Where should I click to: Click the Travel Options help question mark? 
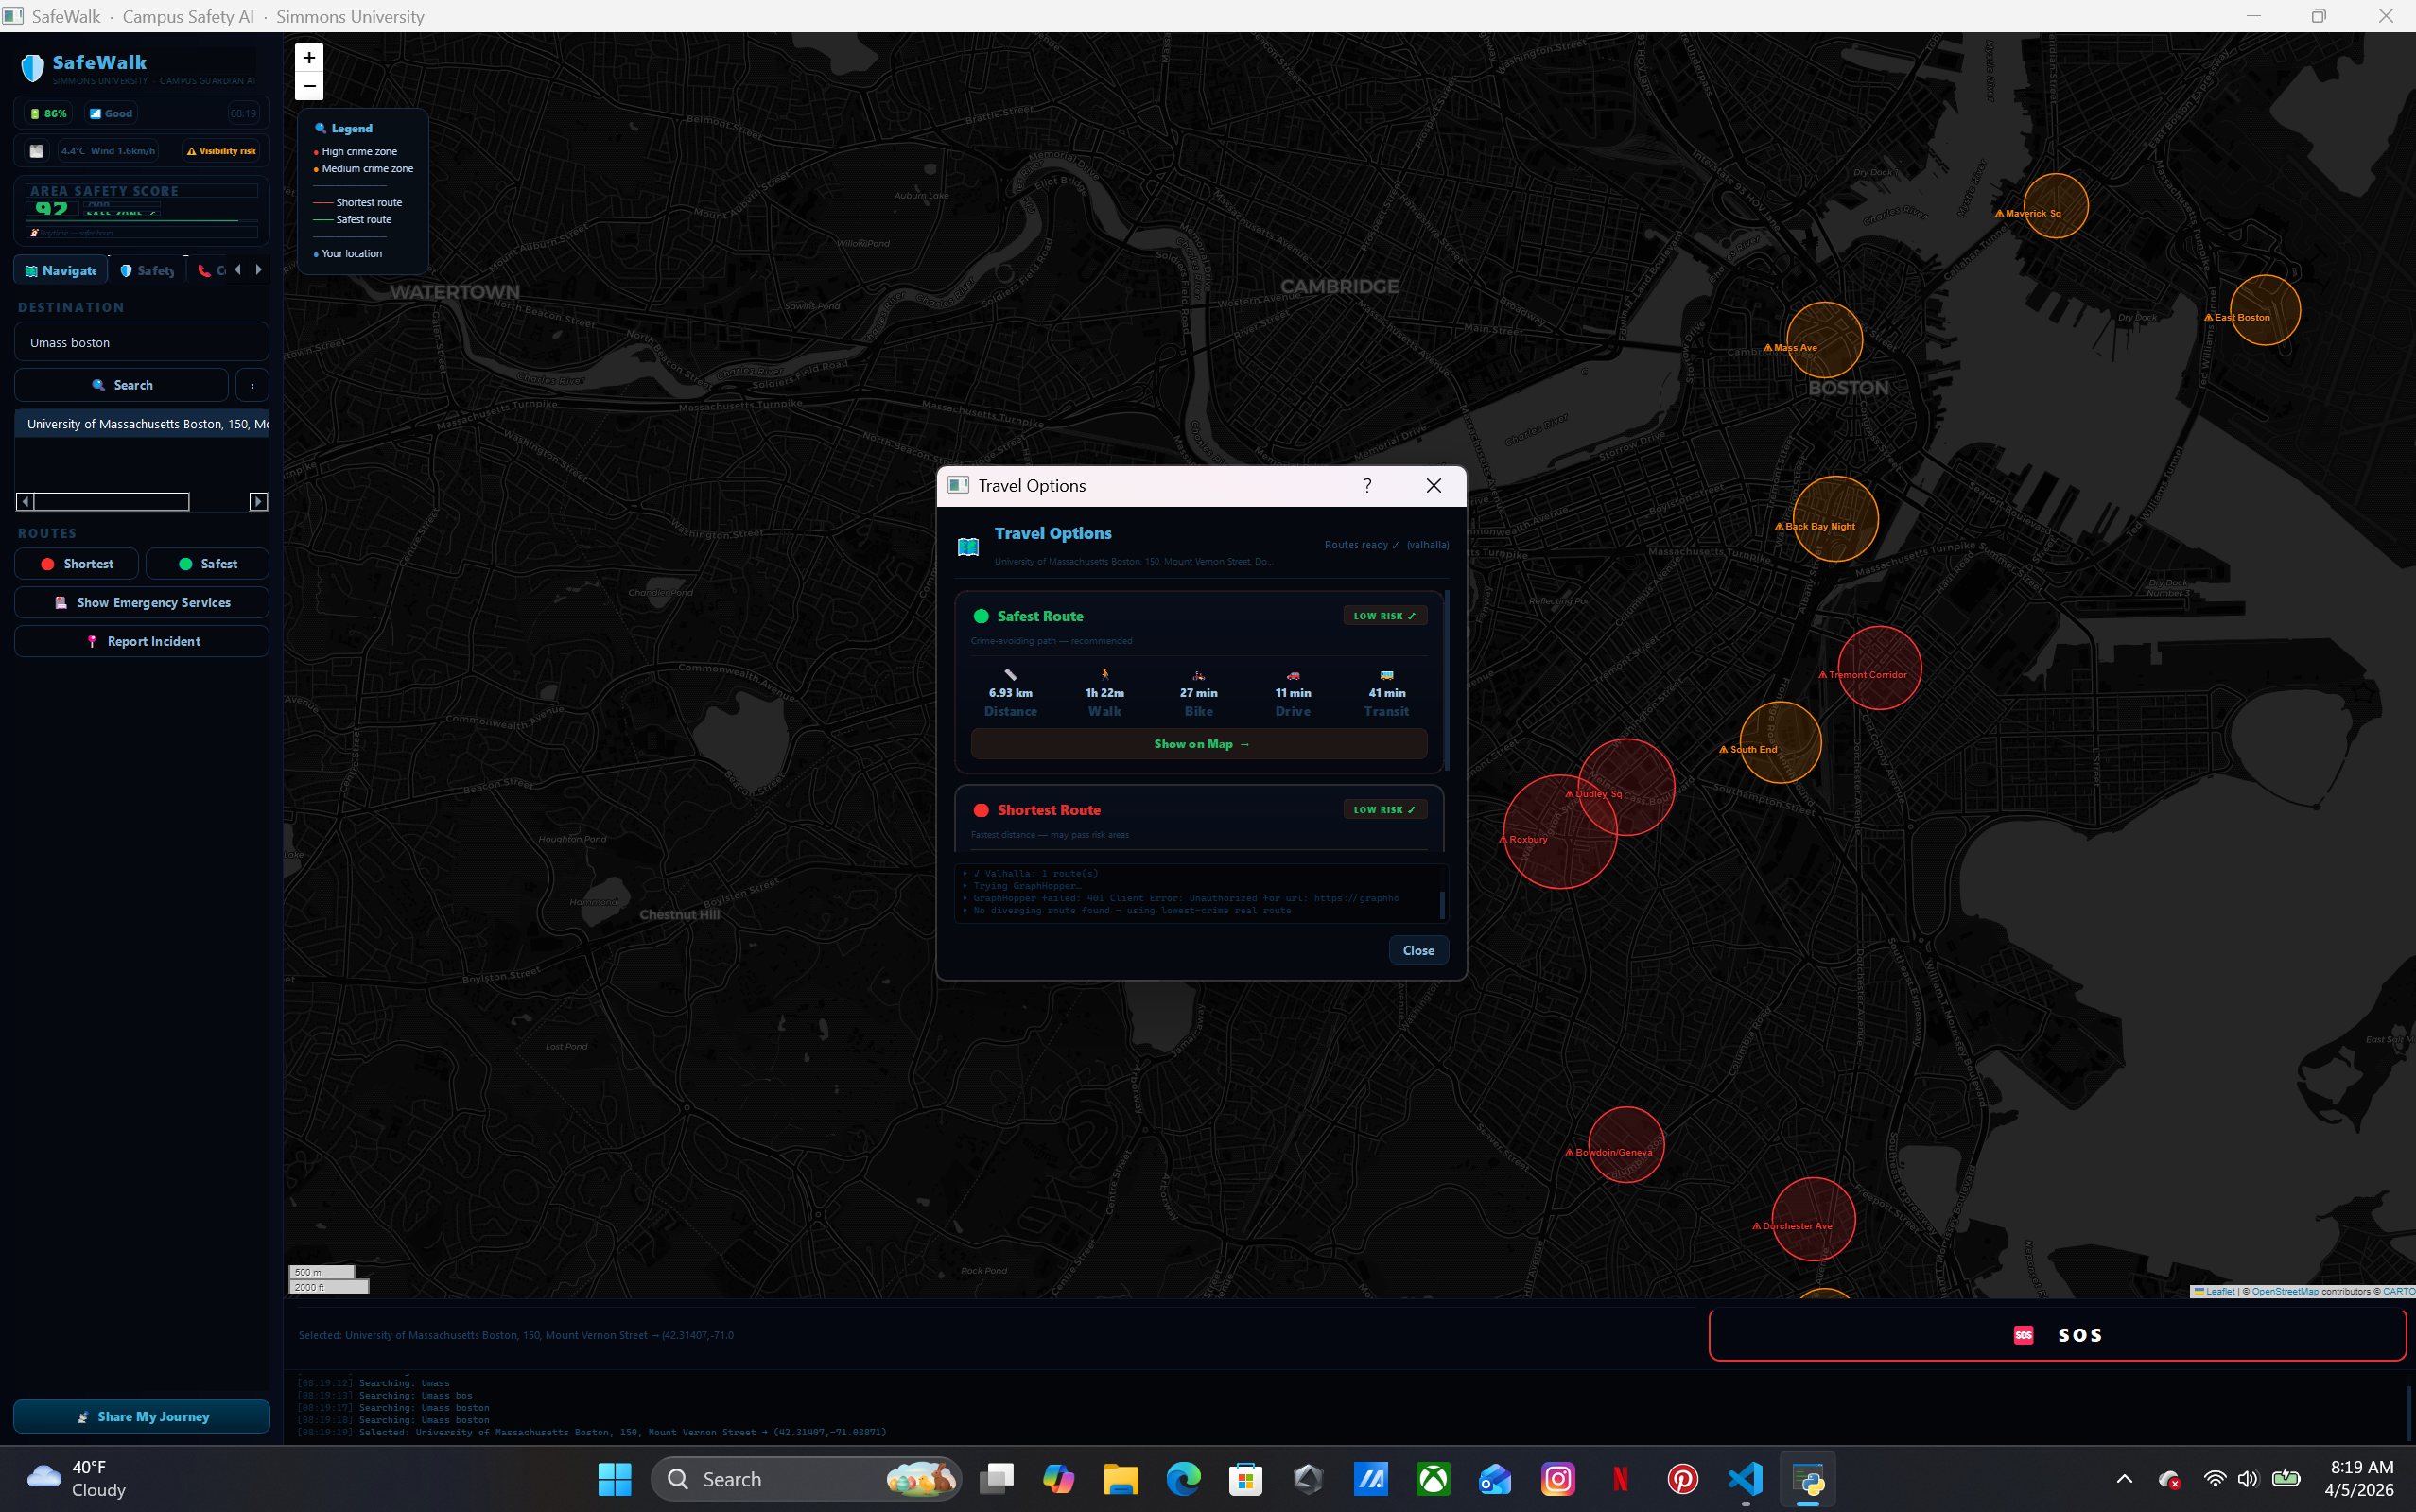click(x=1367, y=486)
